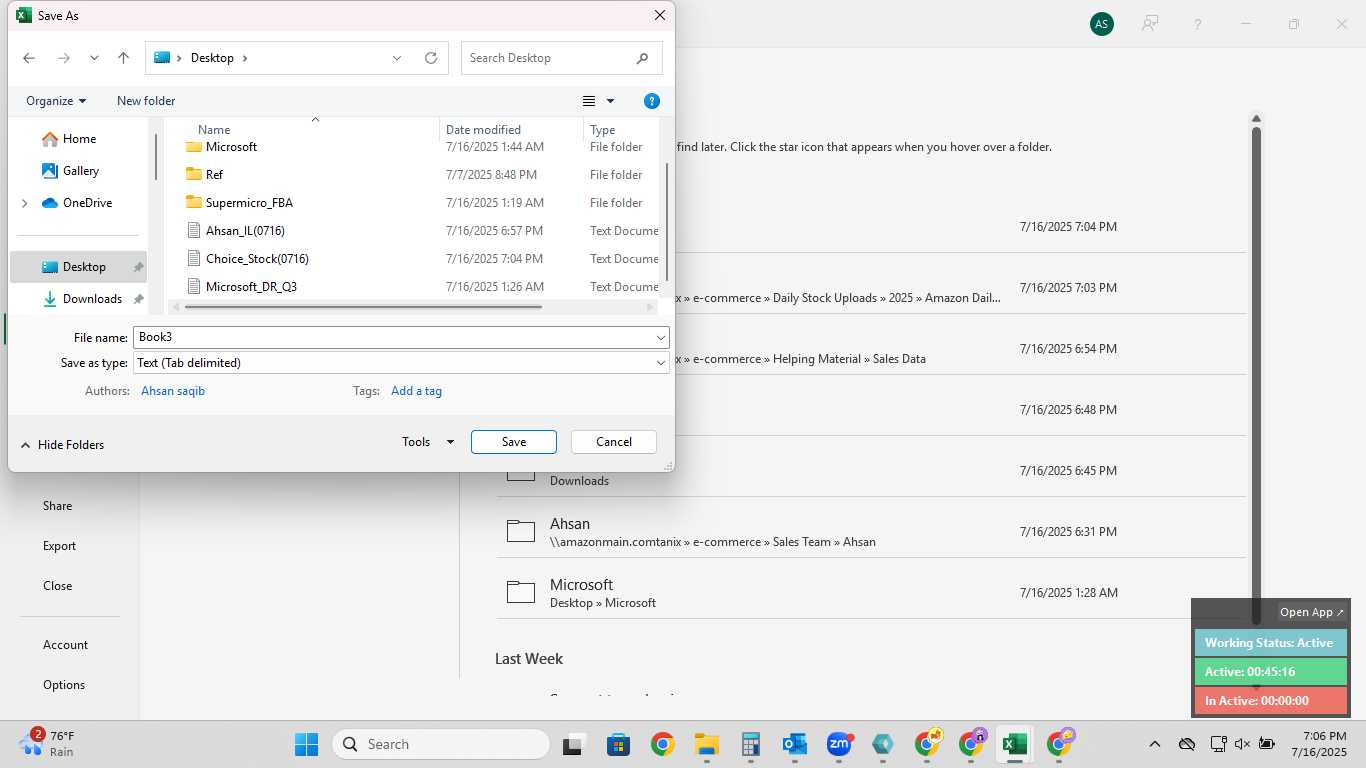Open Outlook from taskbar

795,744
